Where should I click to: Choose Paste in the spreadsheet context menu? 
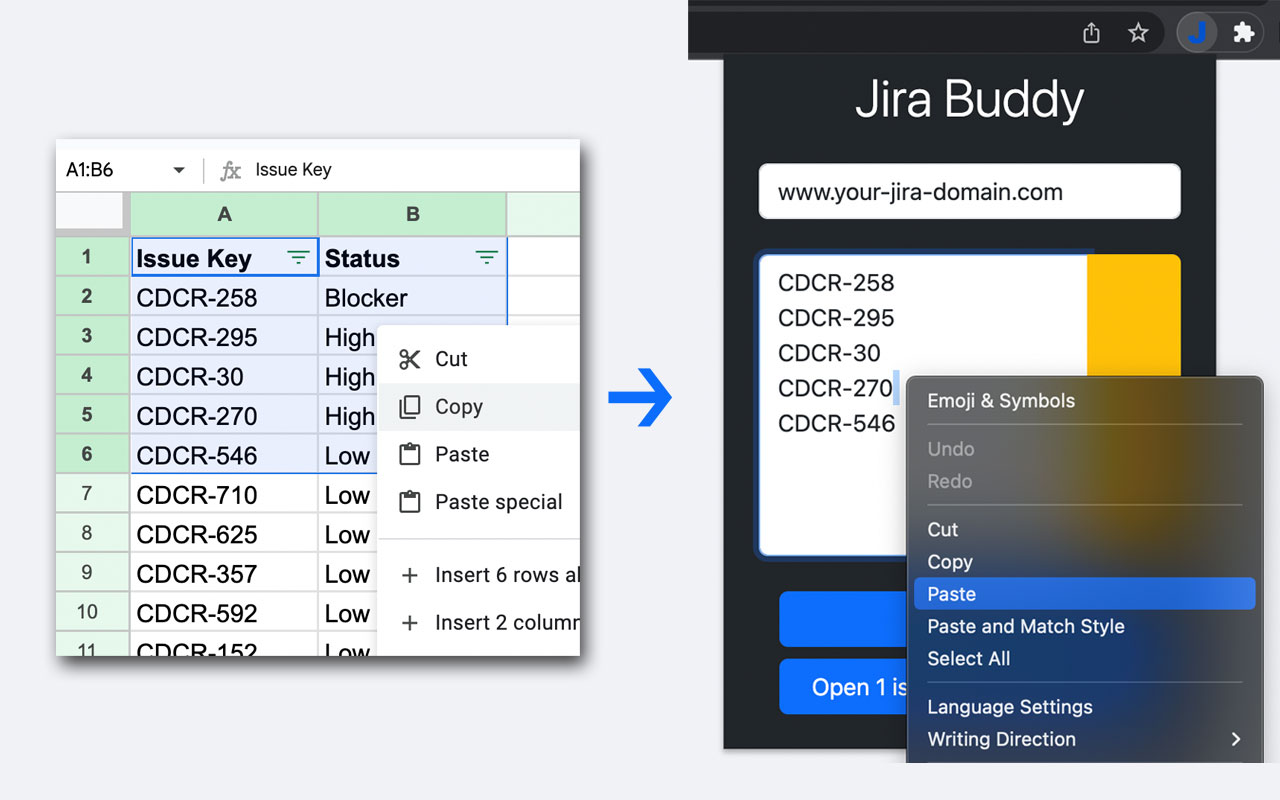(480, 454)
